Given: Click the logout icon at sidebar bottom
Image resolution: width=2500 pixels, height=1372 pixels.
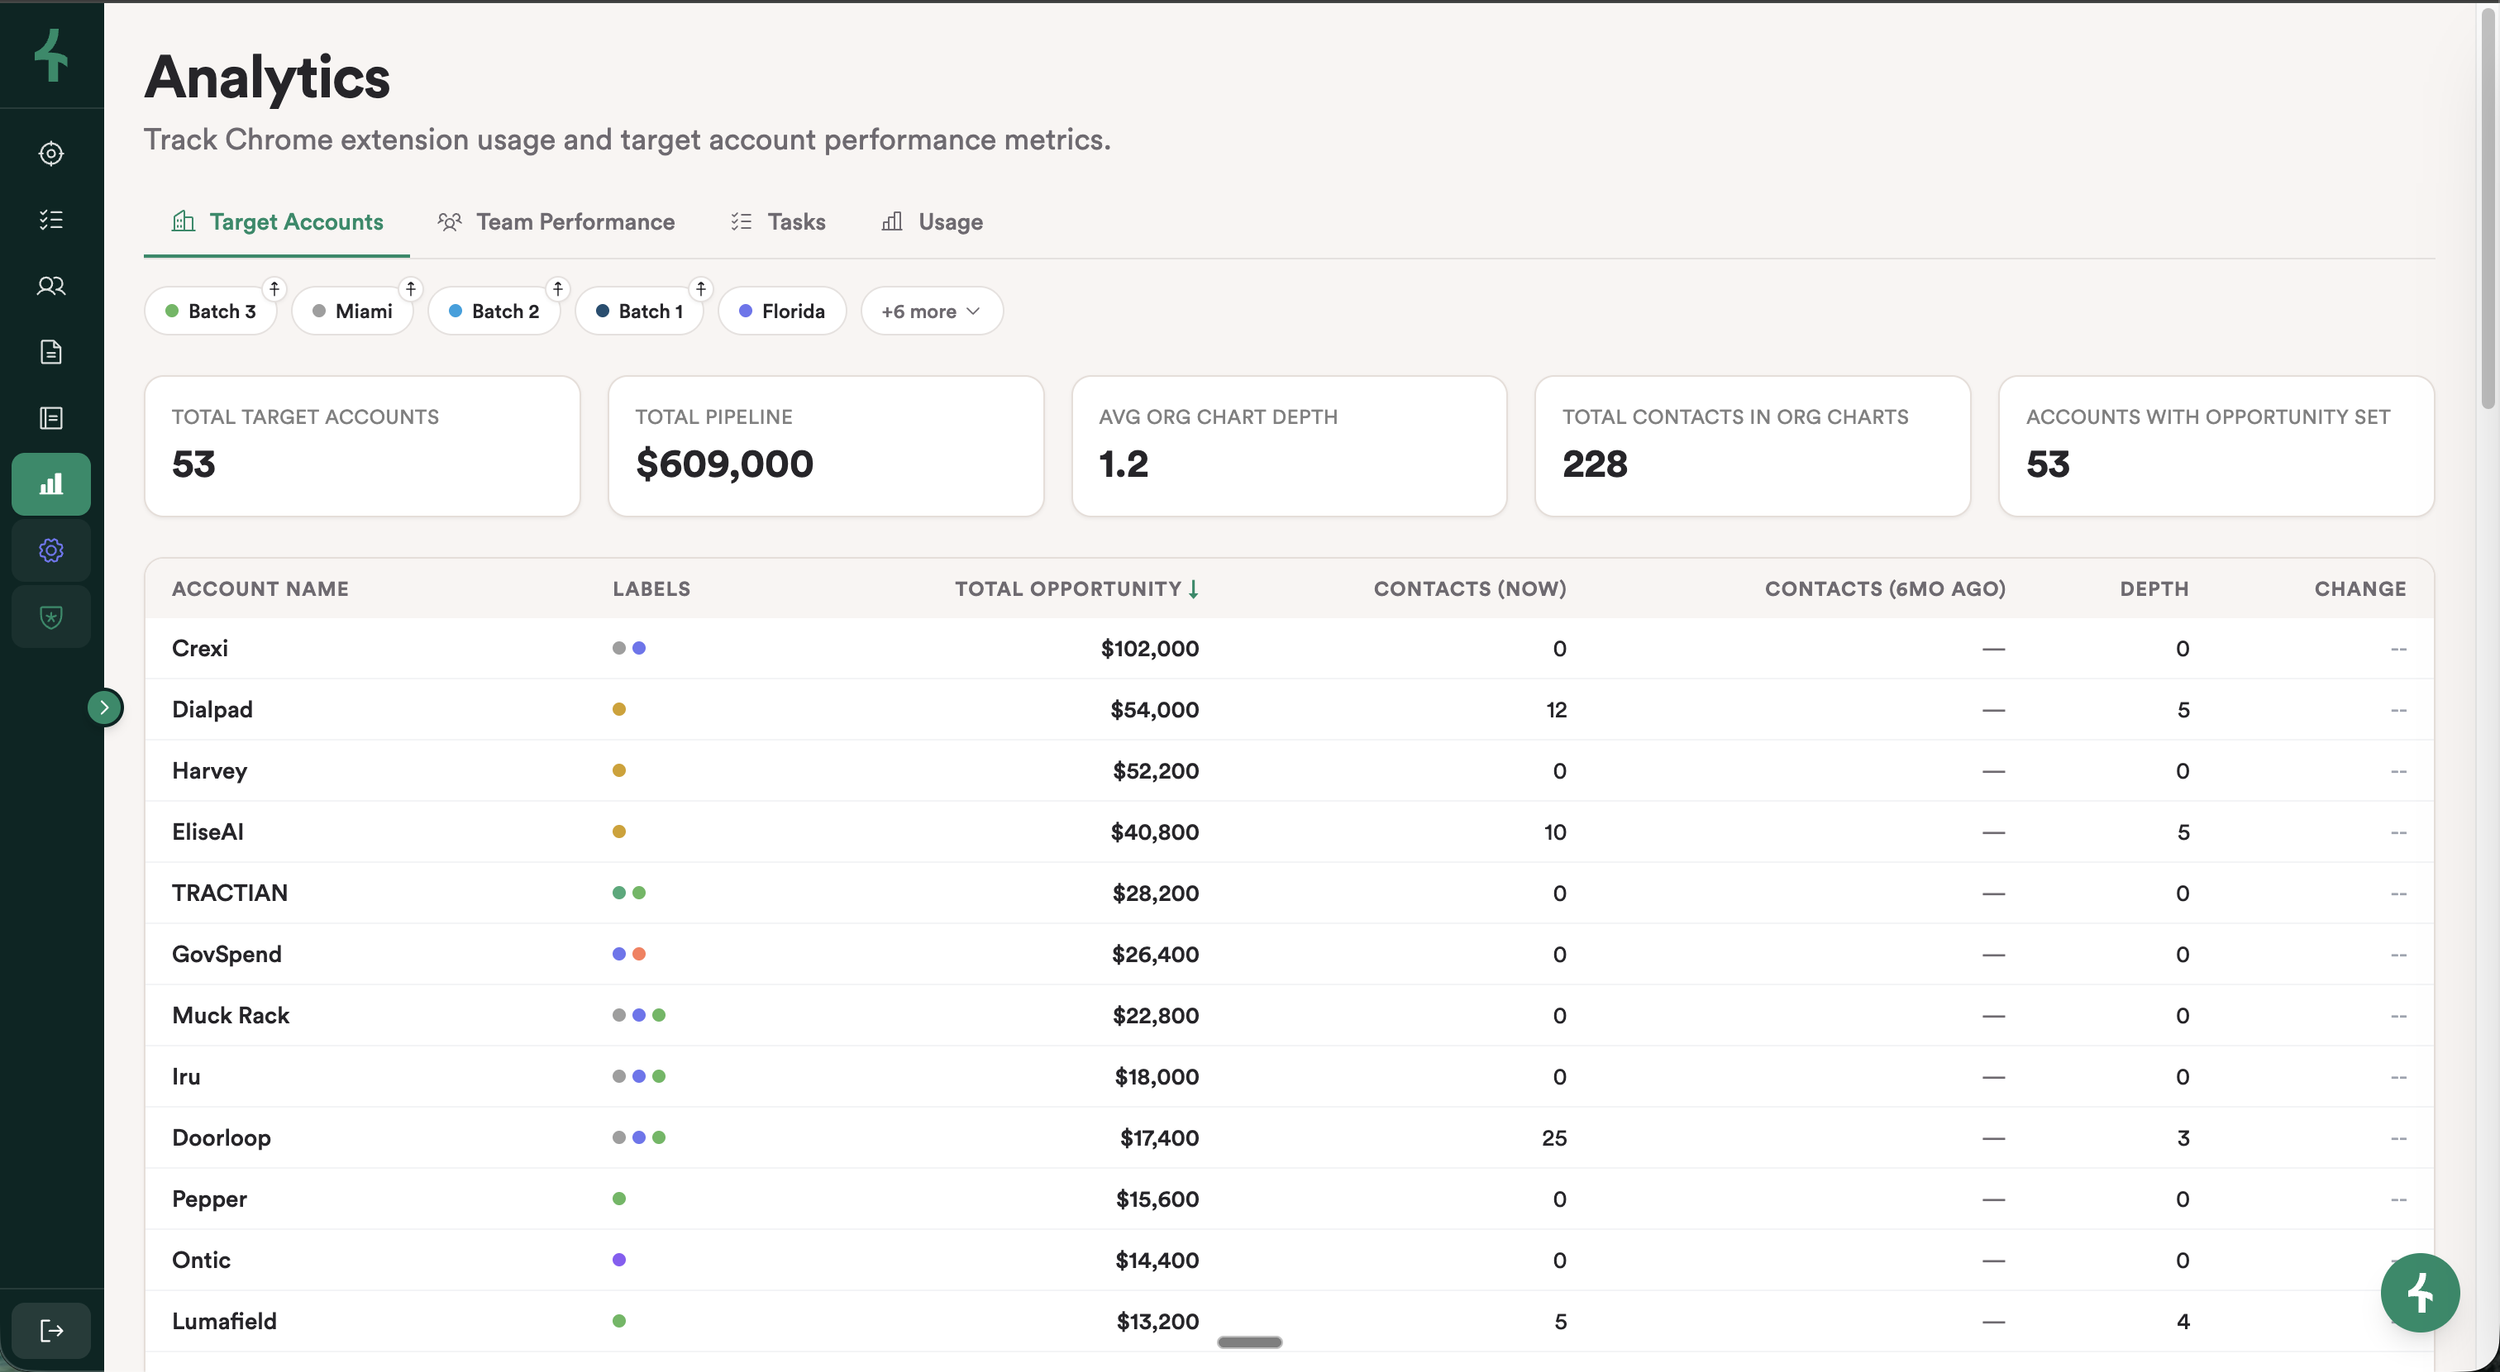Looking at the screenshot, I should (x=51, y=1330).
